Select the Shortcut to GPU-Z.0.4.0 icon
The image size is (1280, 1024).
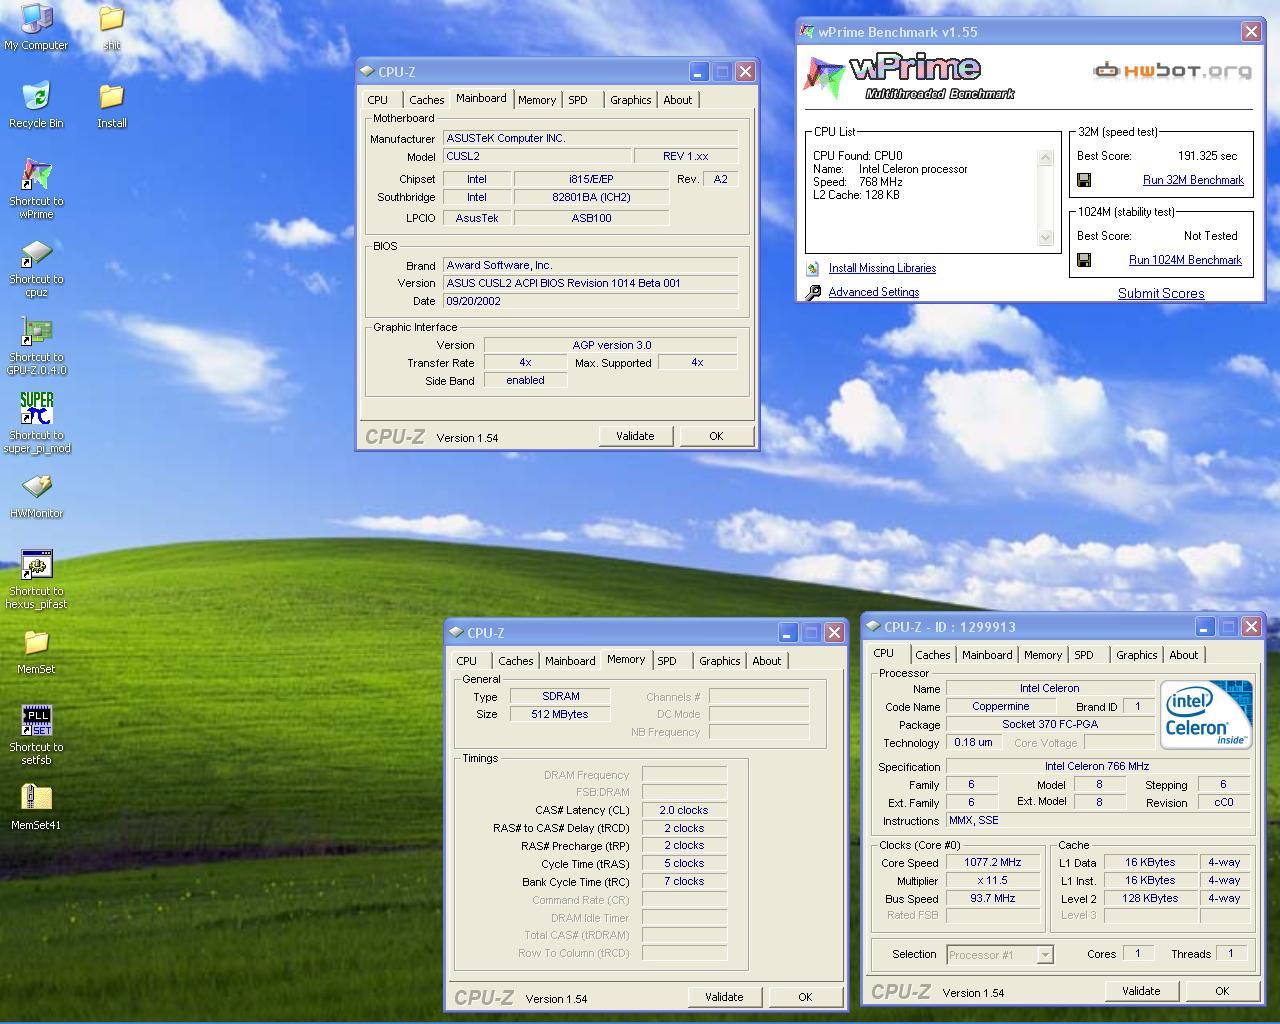[x=36, y=345]
